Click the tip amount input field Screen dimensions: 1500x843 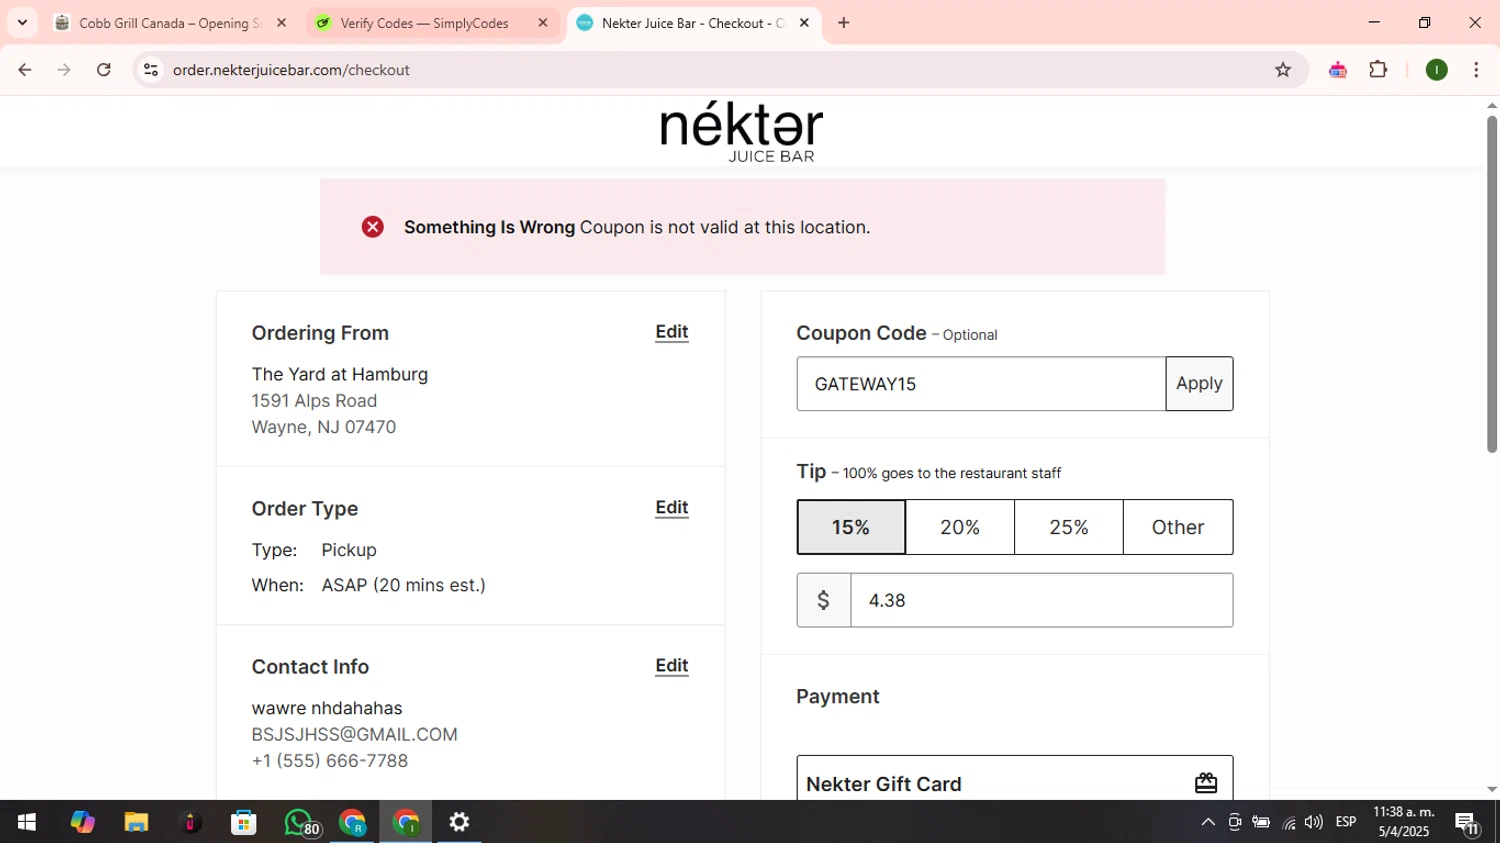[1042, 600]
